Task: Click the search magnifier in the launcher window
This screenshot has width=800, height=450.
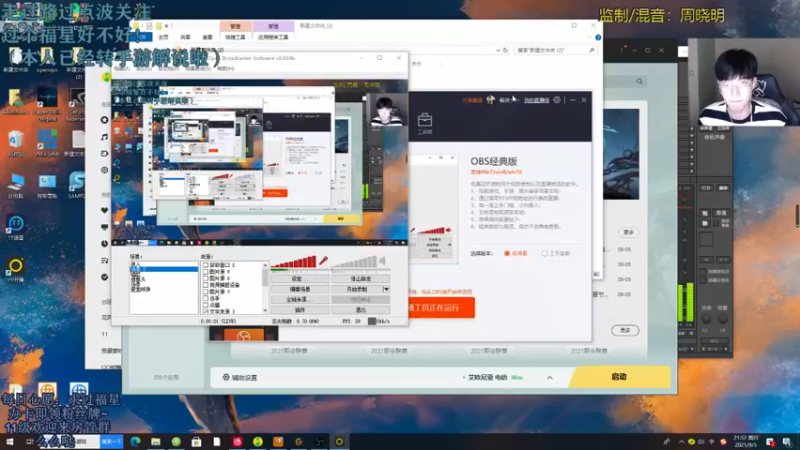Action: (x=639, y=81)
